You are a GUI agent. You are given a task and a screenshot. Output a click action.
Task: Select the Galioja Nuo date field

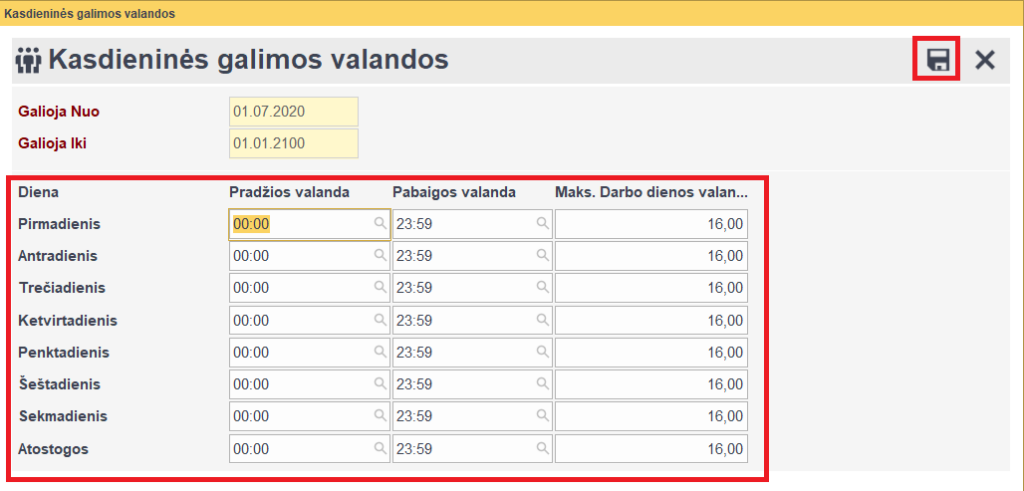[293, 111]
